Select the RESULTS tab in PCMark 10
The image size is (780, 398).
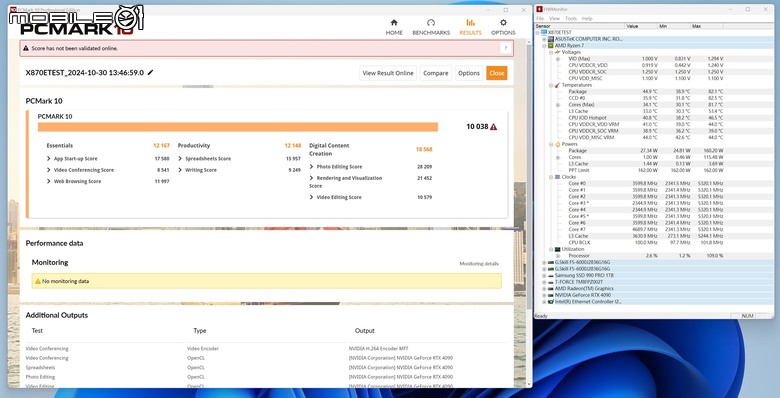click(x=470, y=27)
